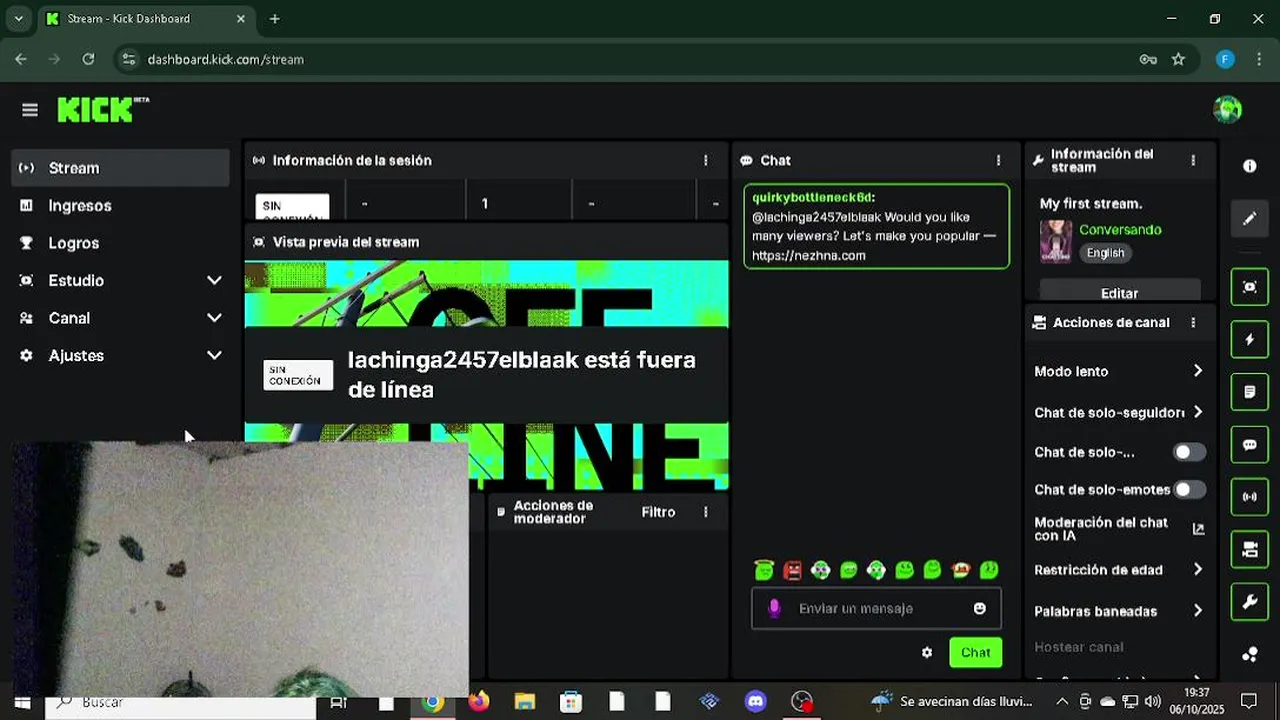Show hidden system tray icons
This screenshot has height=720, width=1280.
pos(1062,702)
